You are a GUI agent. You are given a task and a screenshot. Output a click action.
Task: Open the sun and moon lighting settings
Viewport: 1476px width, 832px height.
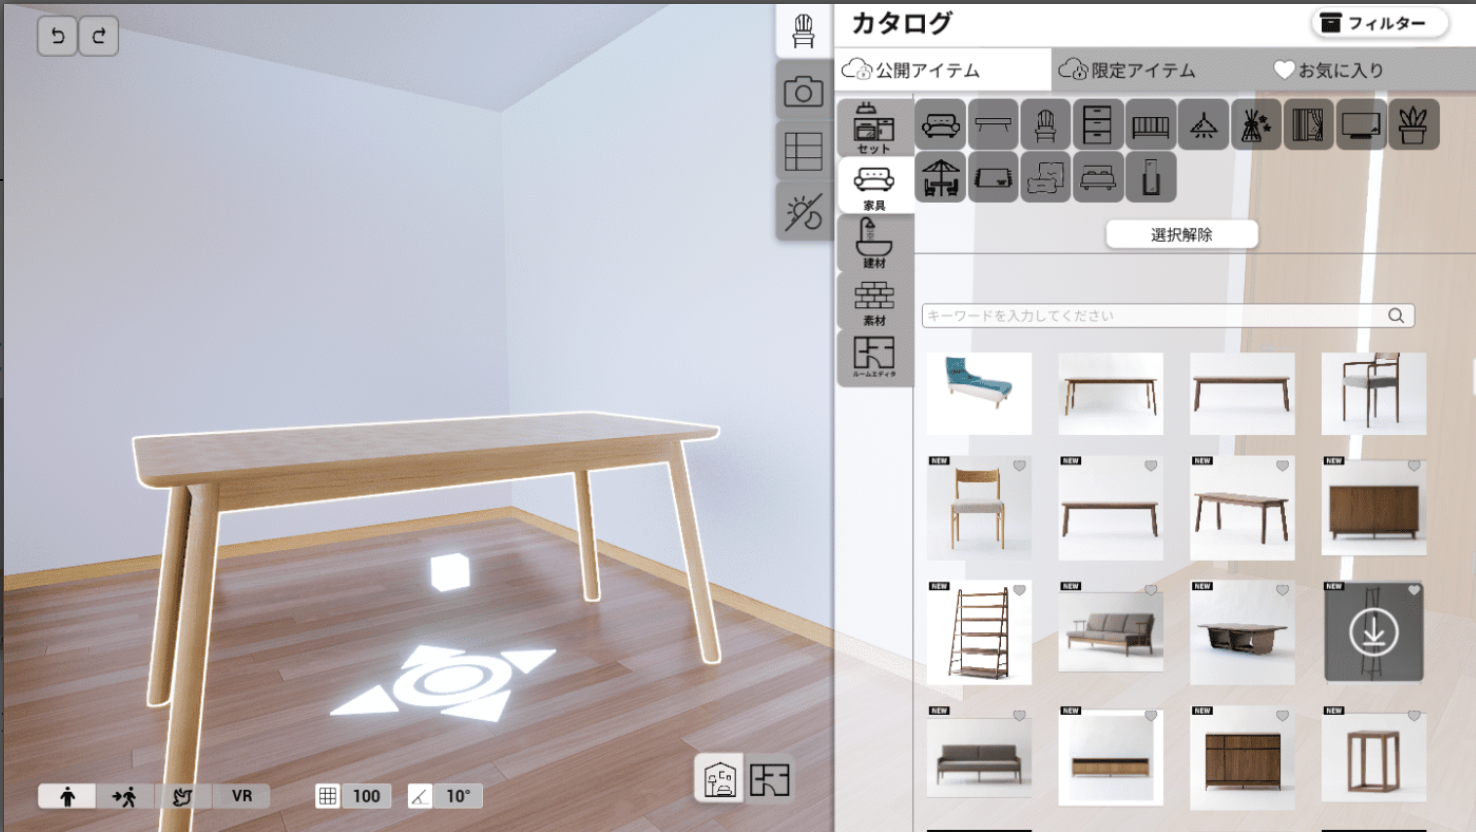[804, 212]
